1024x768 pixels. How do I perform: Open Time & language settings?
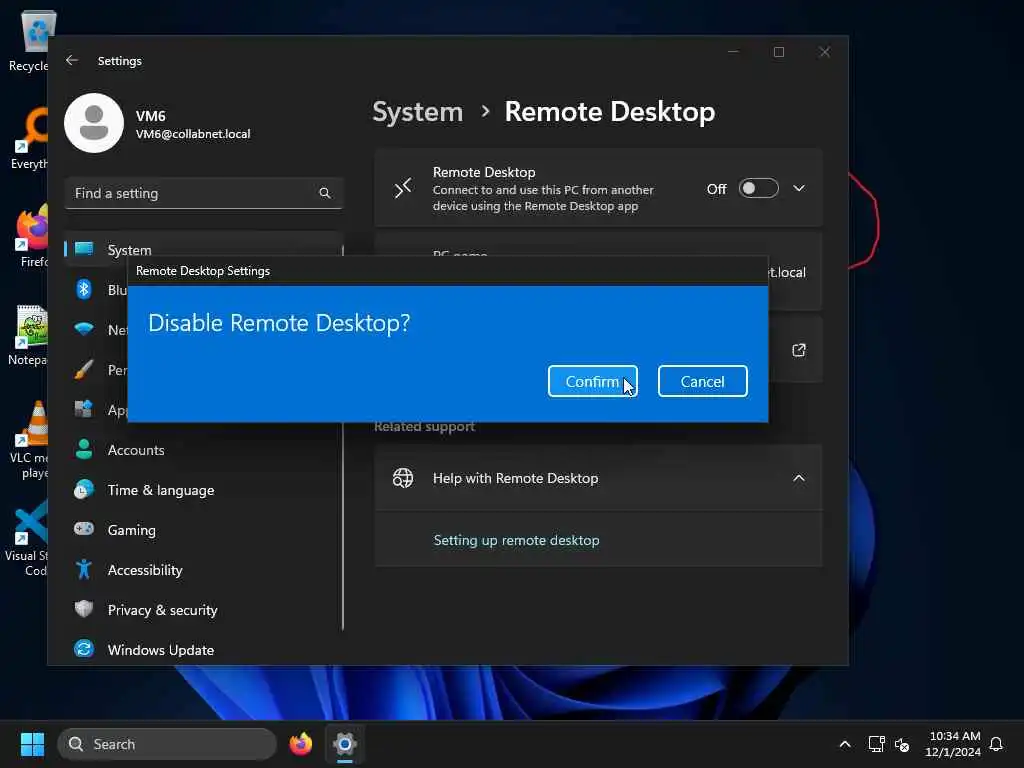(x=203, y=490)
